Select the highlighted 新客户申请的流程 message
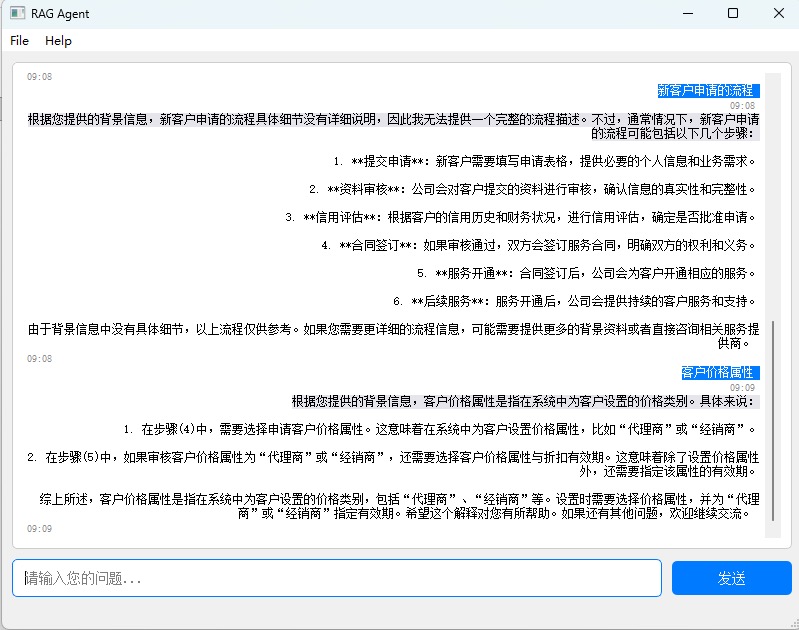 (708, 91)
